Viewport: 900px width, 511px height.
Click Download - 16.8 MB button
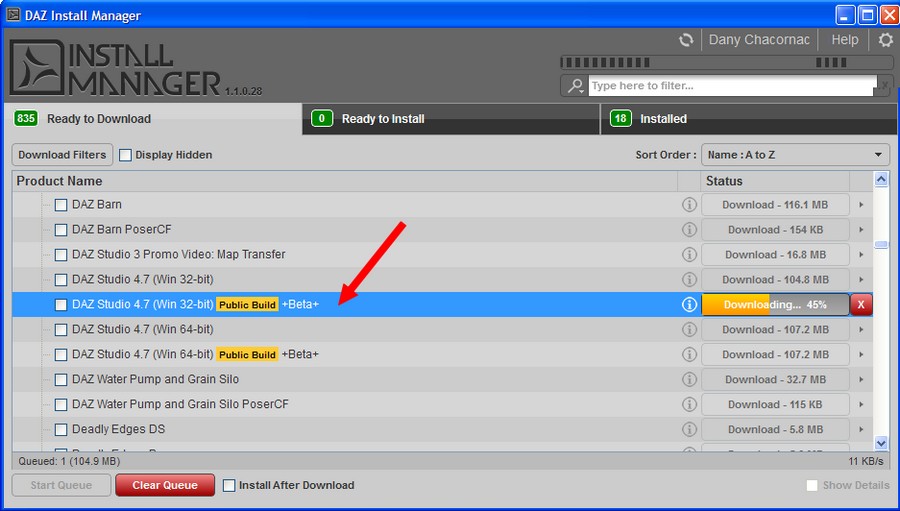(775, 255)
